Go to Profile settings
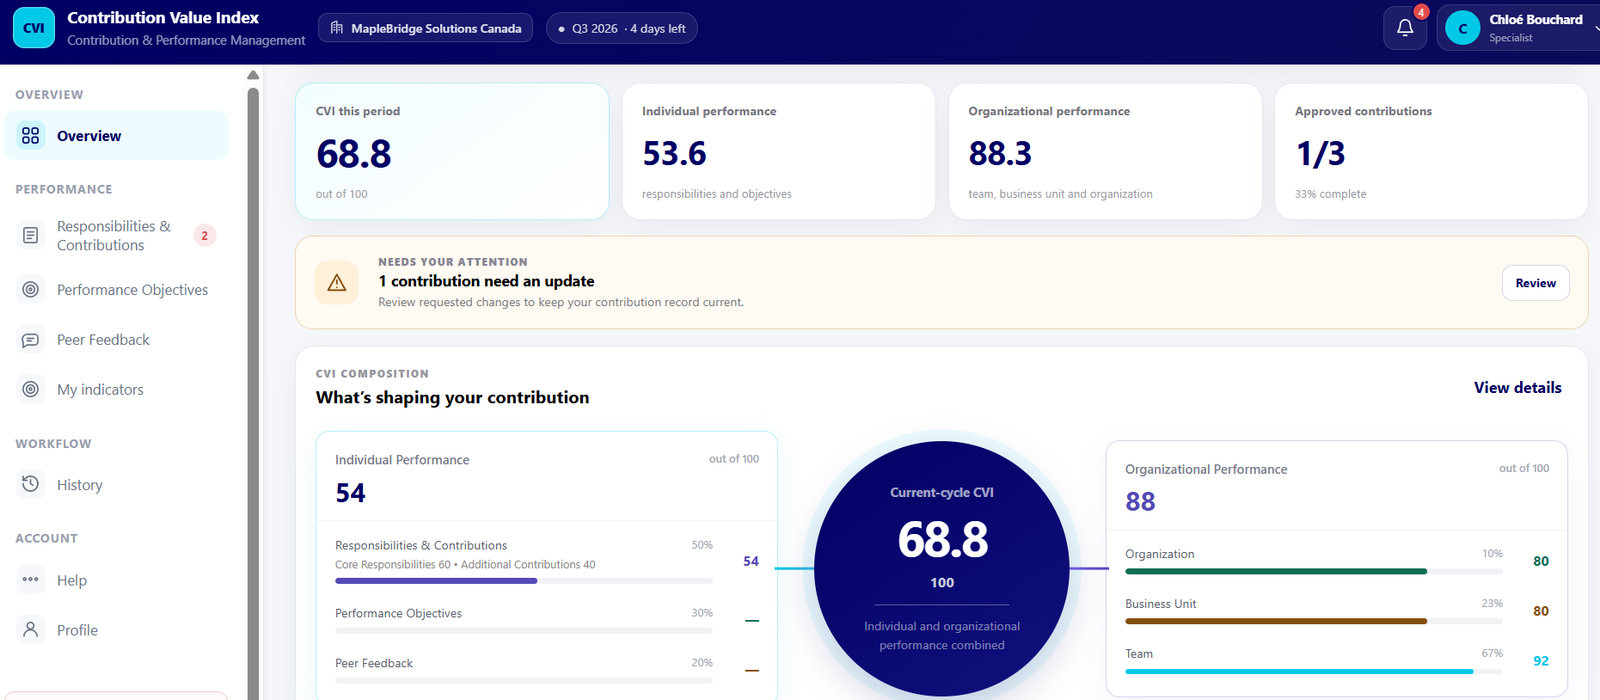This screenshot has height=700, width=1600. [116, 630]
